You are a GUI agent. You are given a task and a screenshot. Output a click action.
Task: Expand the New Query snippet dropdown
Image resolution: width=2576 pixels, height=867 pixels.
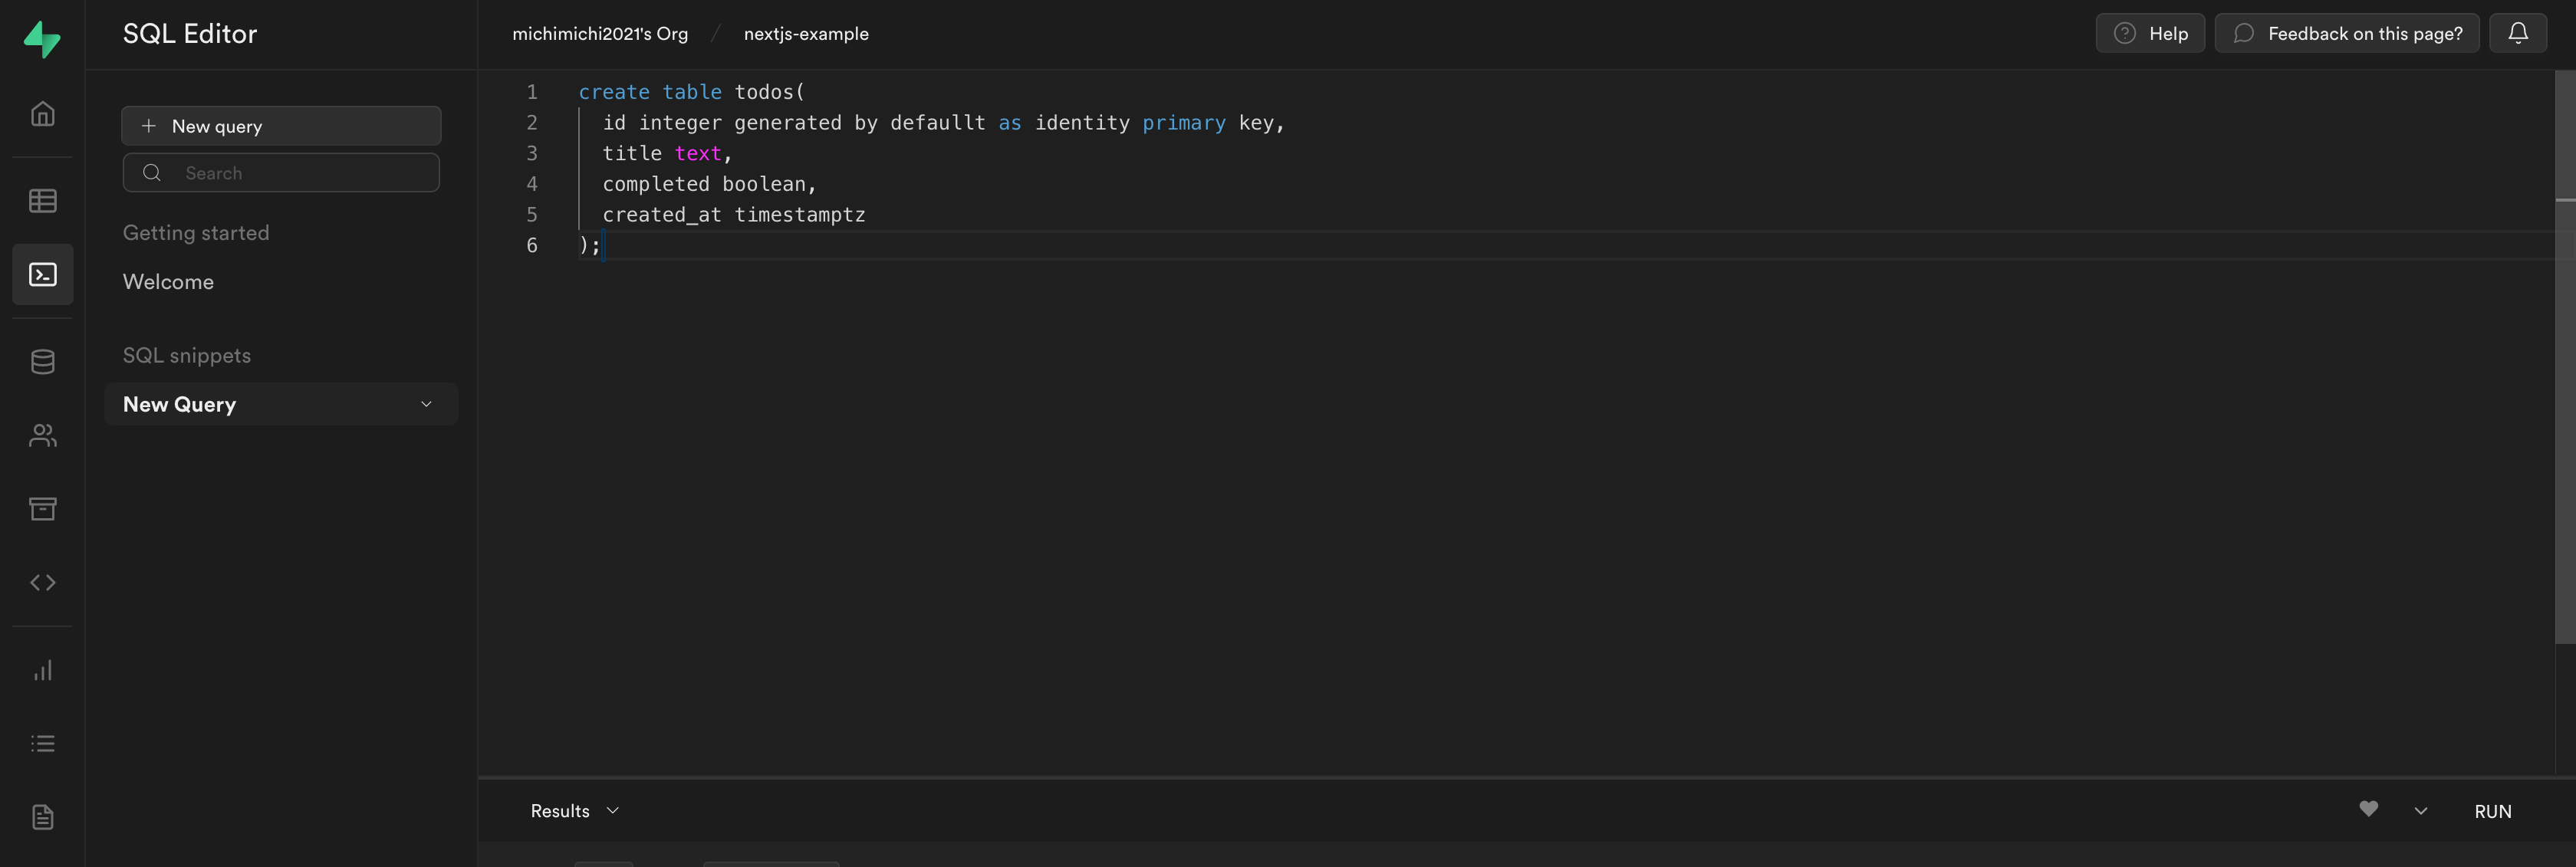(x=426, y=404)
